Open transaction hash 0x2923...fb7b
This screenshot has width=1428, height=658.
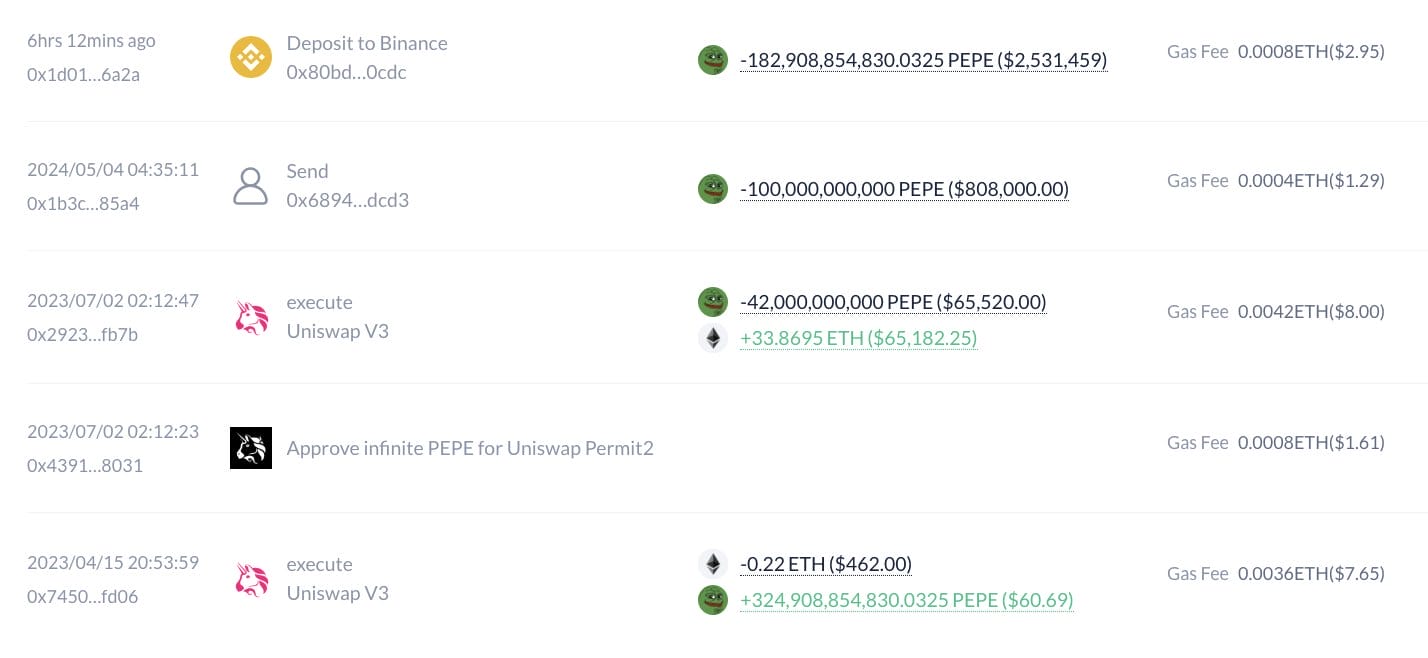[x=83, y=334]
